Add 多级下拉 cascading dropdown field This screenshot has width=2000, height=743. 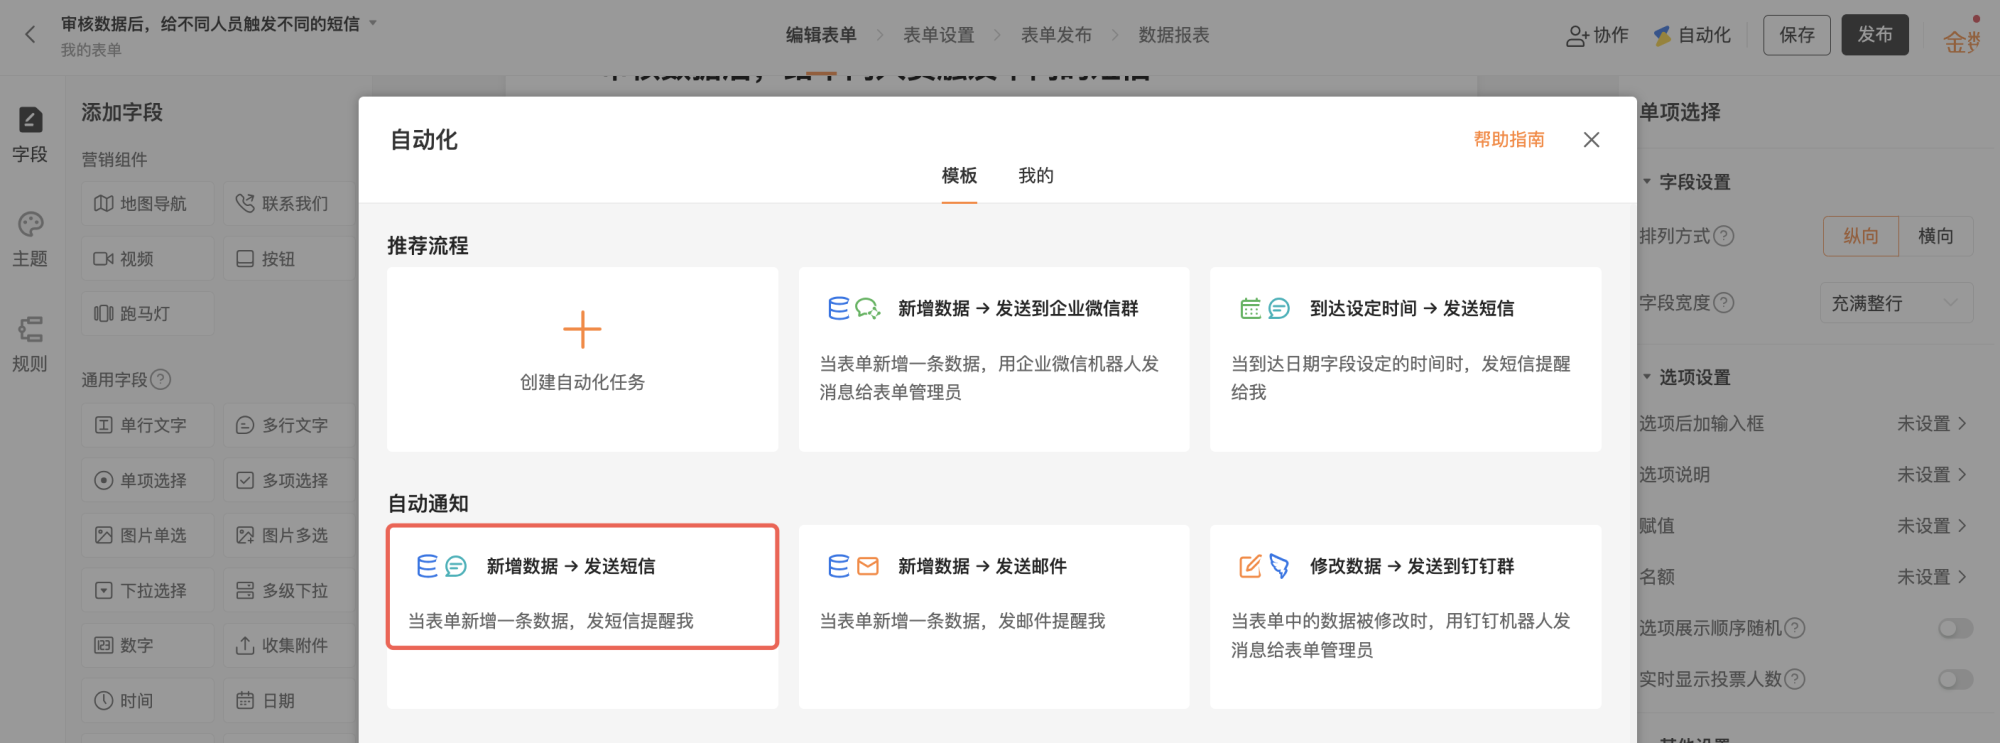(290, 590)
